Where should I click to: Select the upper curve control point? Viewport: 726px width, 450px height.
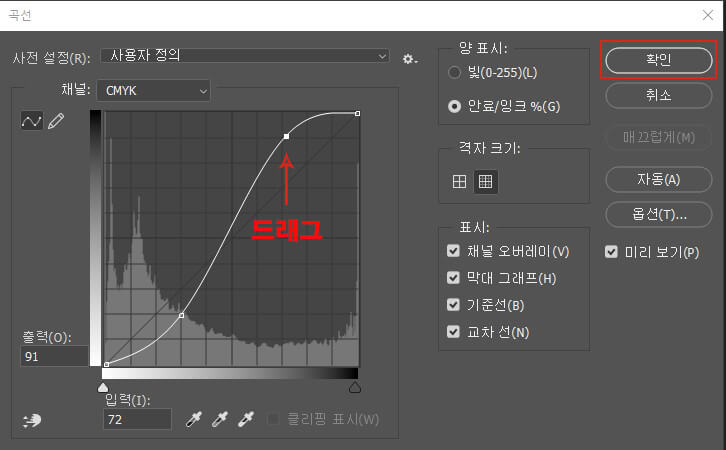tap(287, 136)
